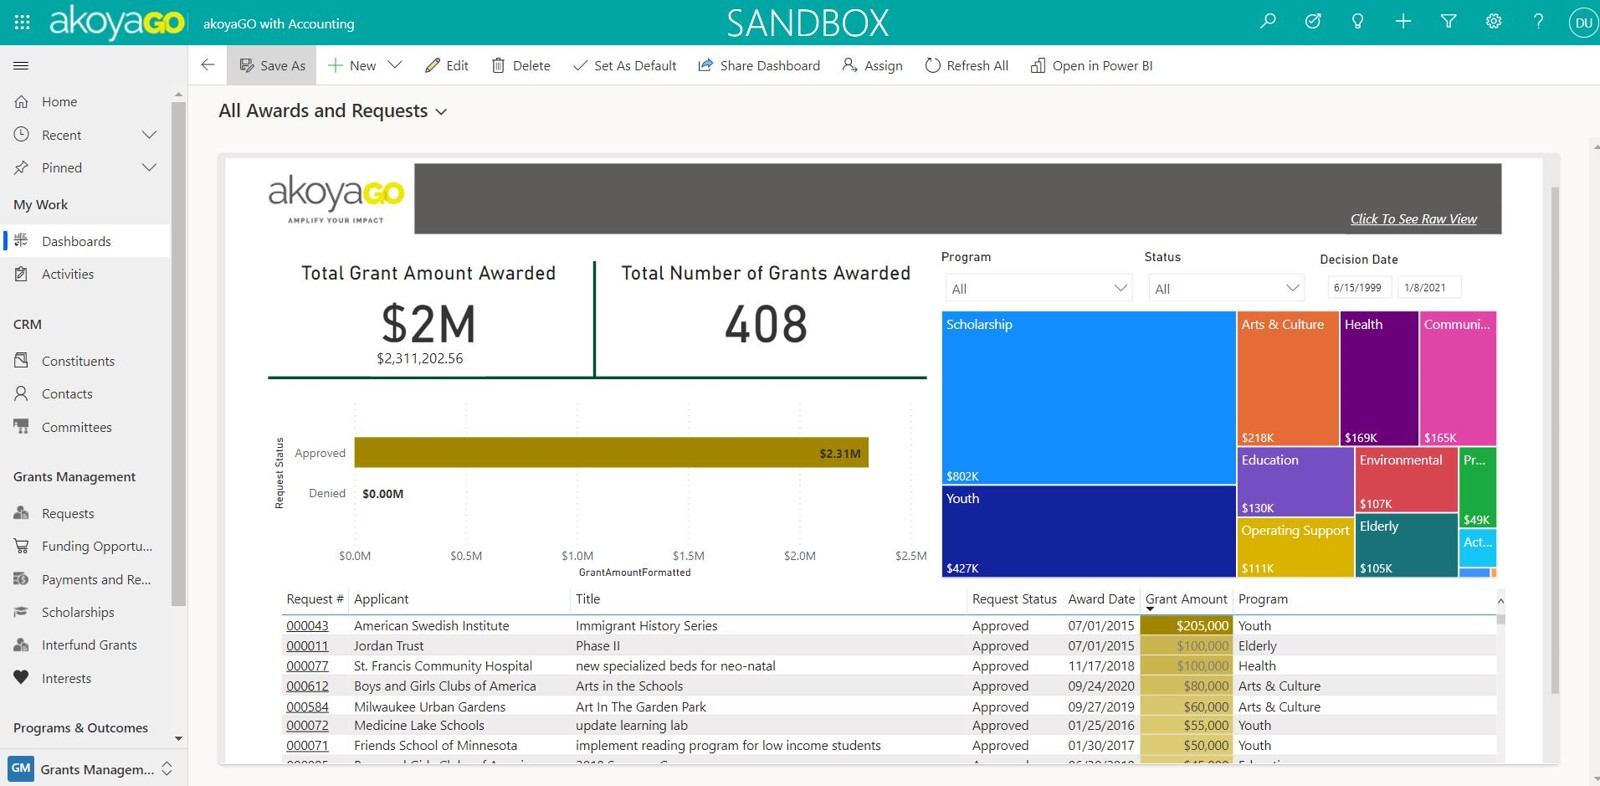
Task: Open the settings gear icon
Action: pyautogui.click(x=1493, y=21)
